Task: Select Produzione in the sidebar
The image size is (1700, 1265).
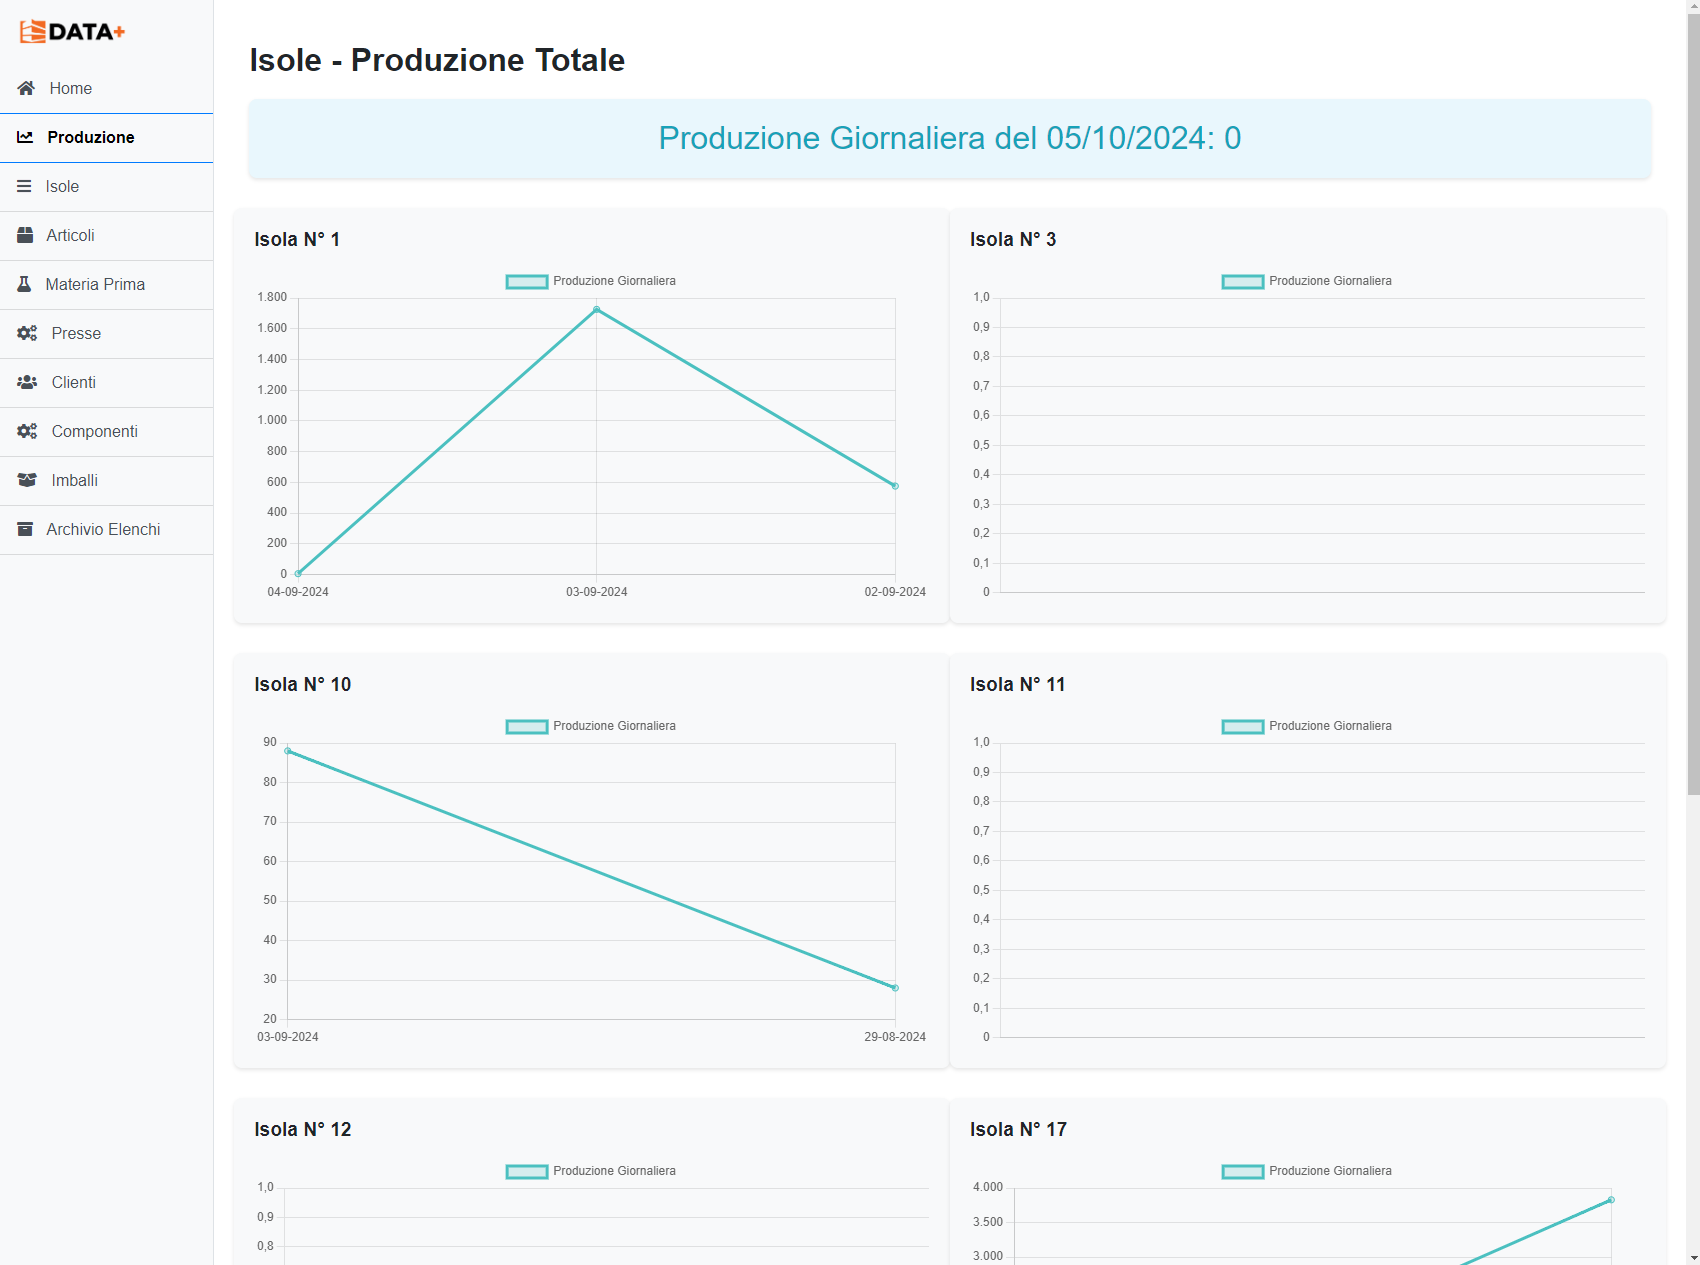Action: (106, 137)
